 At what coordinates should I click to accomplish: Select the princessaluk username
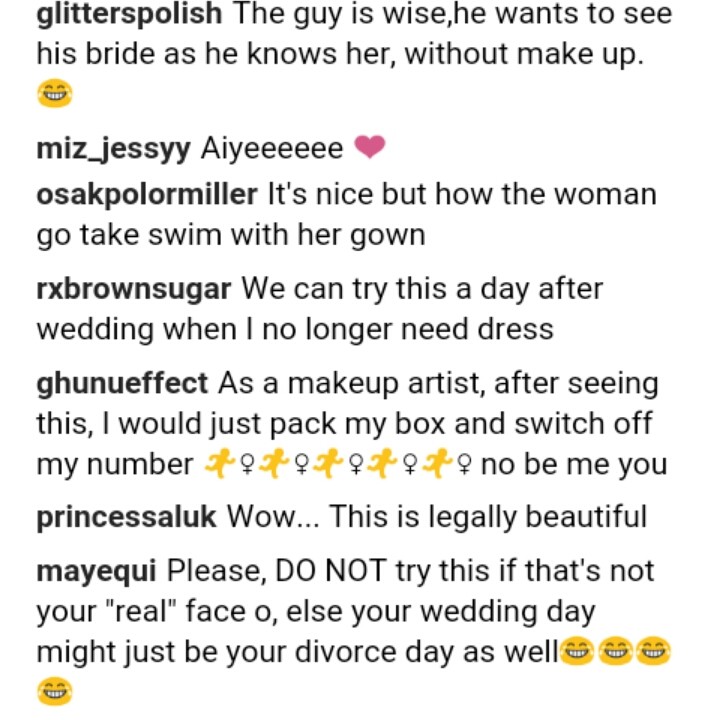pos(126,518)
